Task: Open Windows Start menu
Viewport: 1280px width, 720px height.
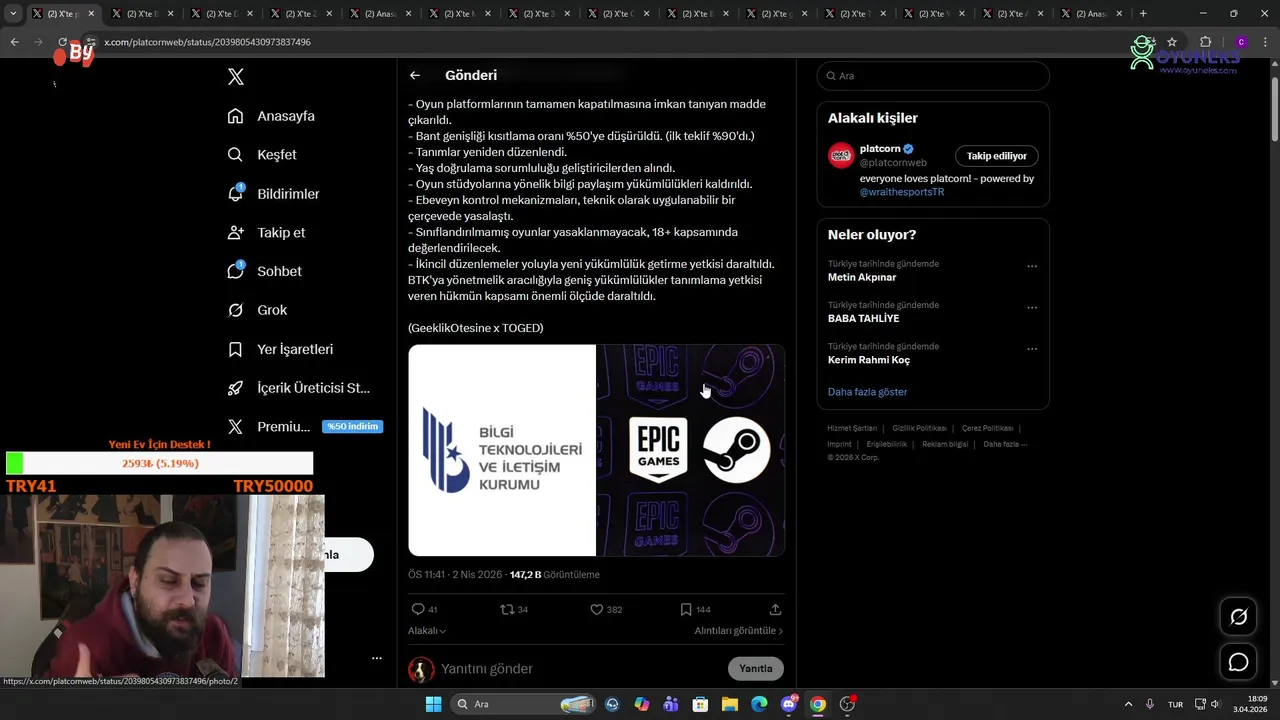Action: click(433, 704)
